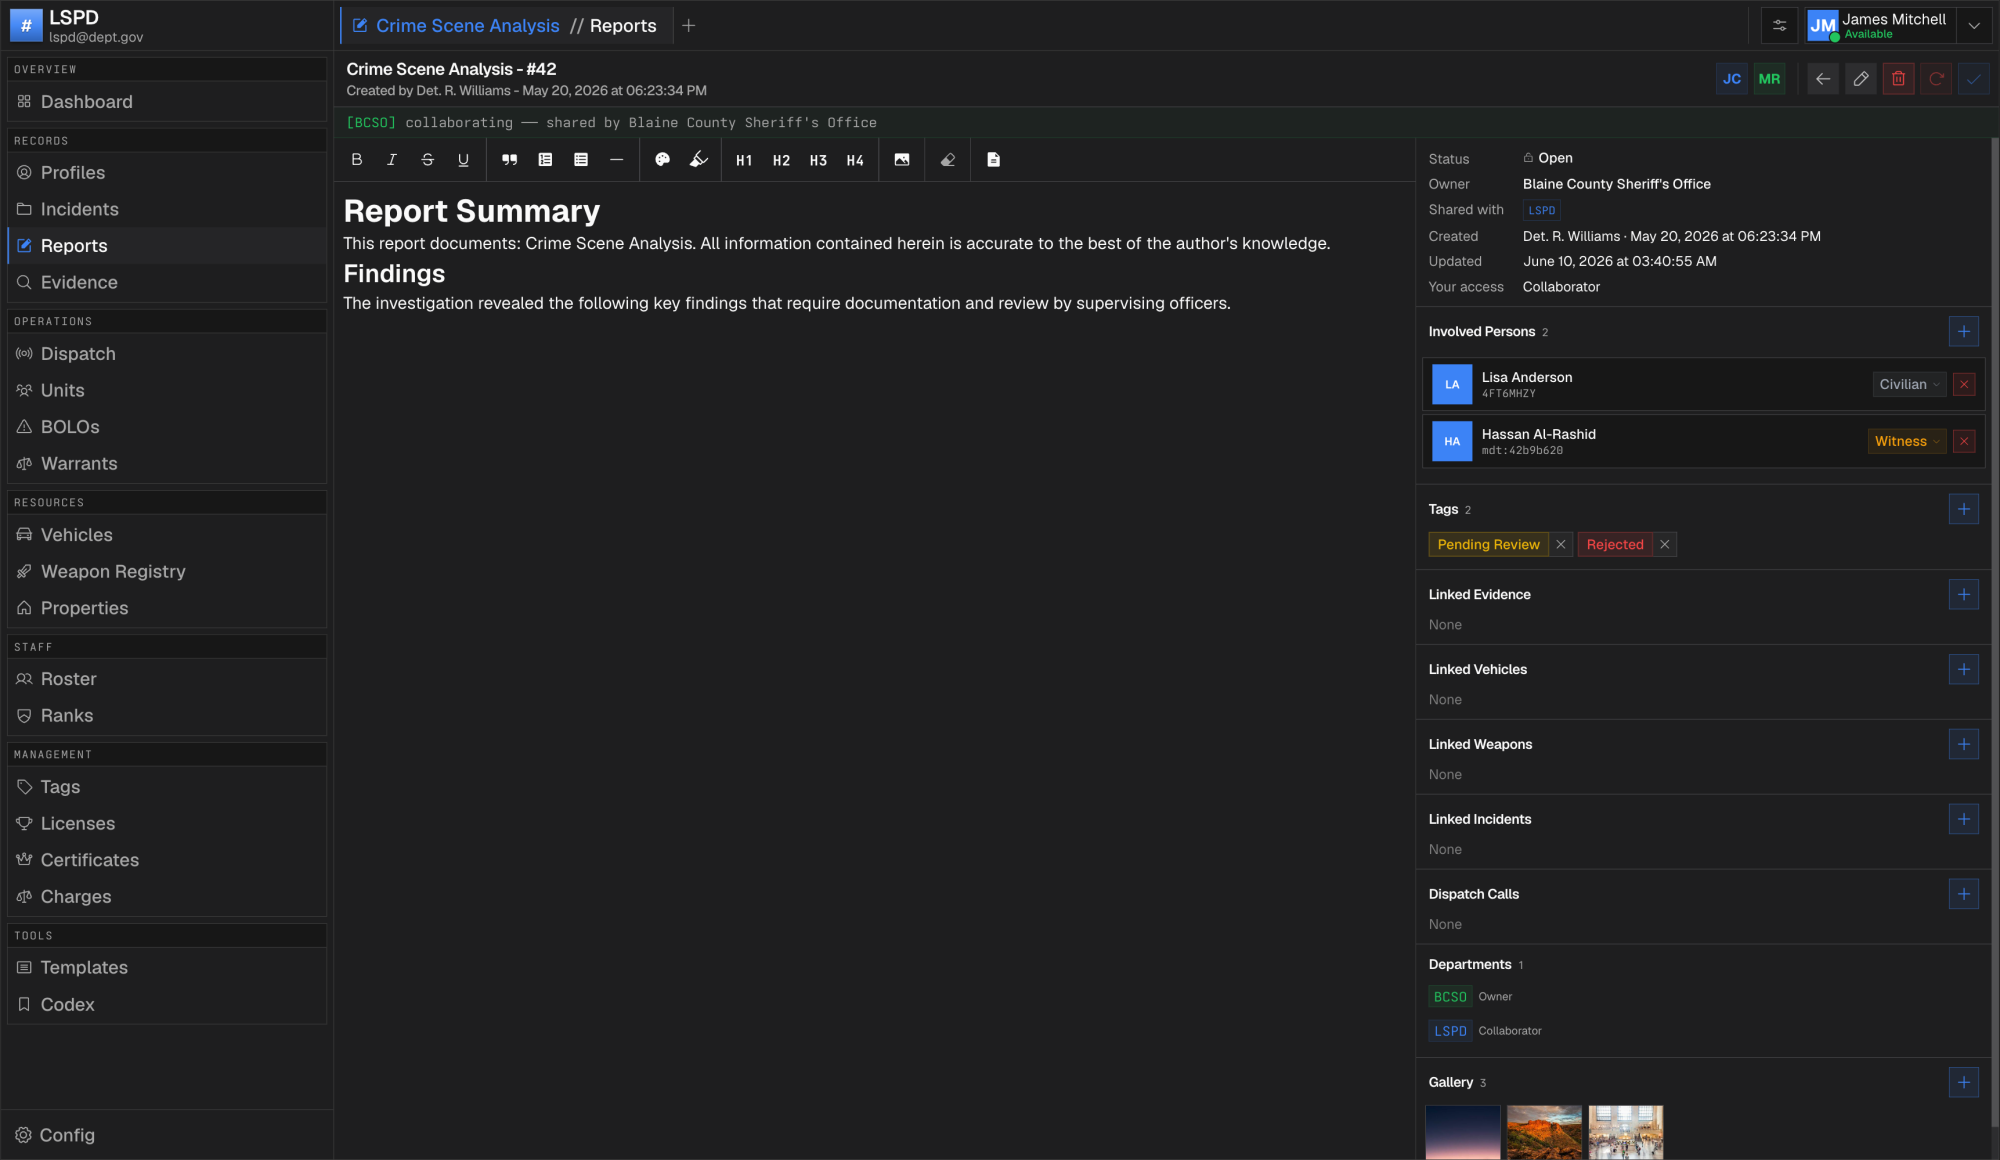Open Lisa Anderson's Civilian role dropdown
Image resolution: width=2000 pixels, height=1160 pixels.
click(1909, 384)
